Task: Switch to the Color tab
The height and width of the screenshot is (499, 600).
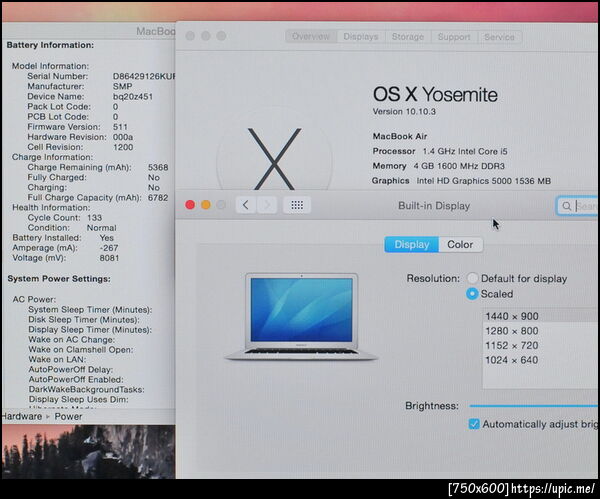Action: (x=460, y=245)
